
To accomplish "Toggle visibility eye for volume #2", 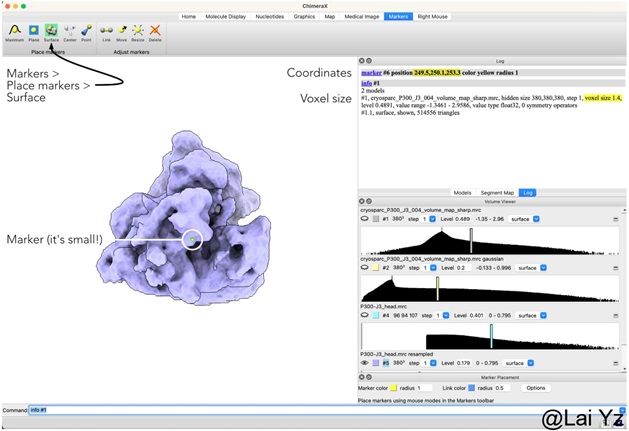I will pyautogui.click(x=364, y=267).
